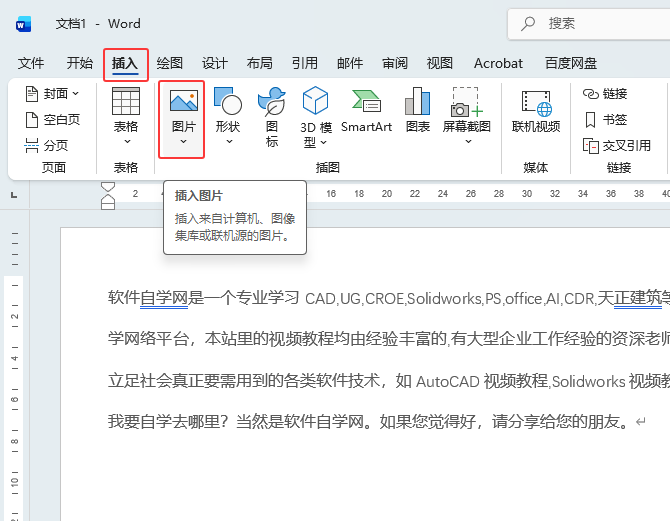Switch to the 视图 view tab
670x521 pixels.
point(440,63)
